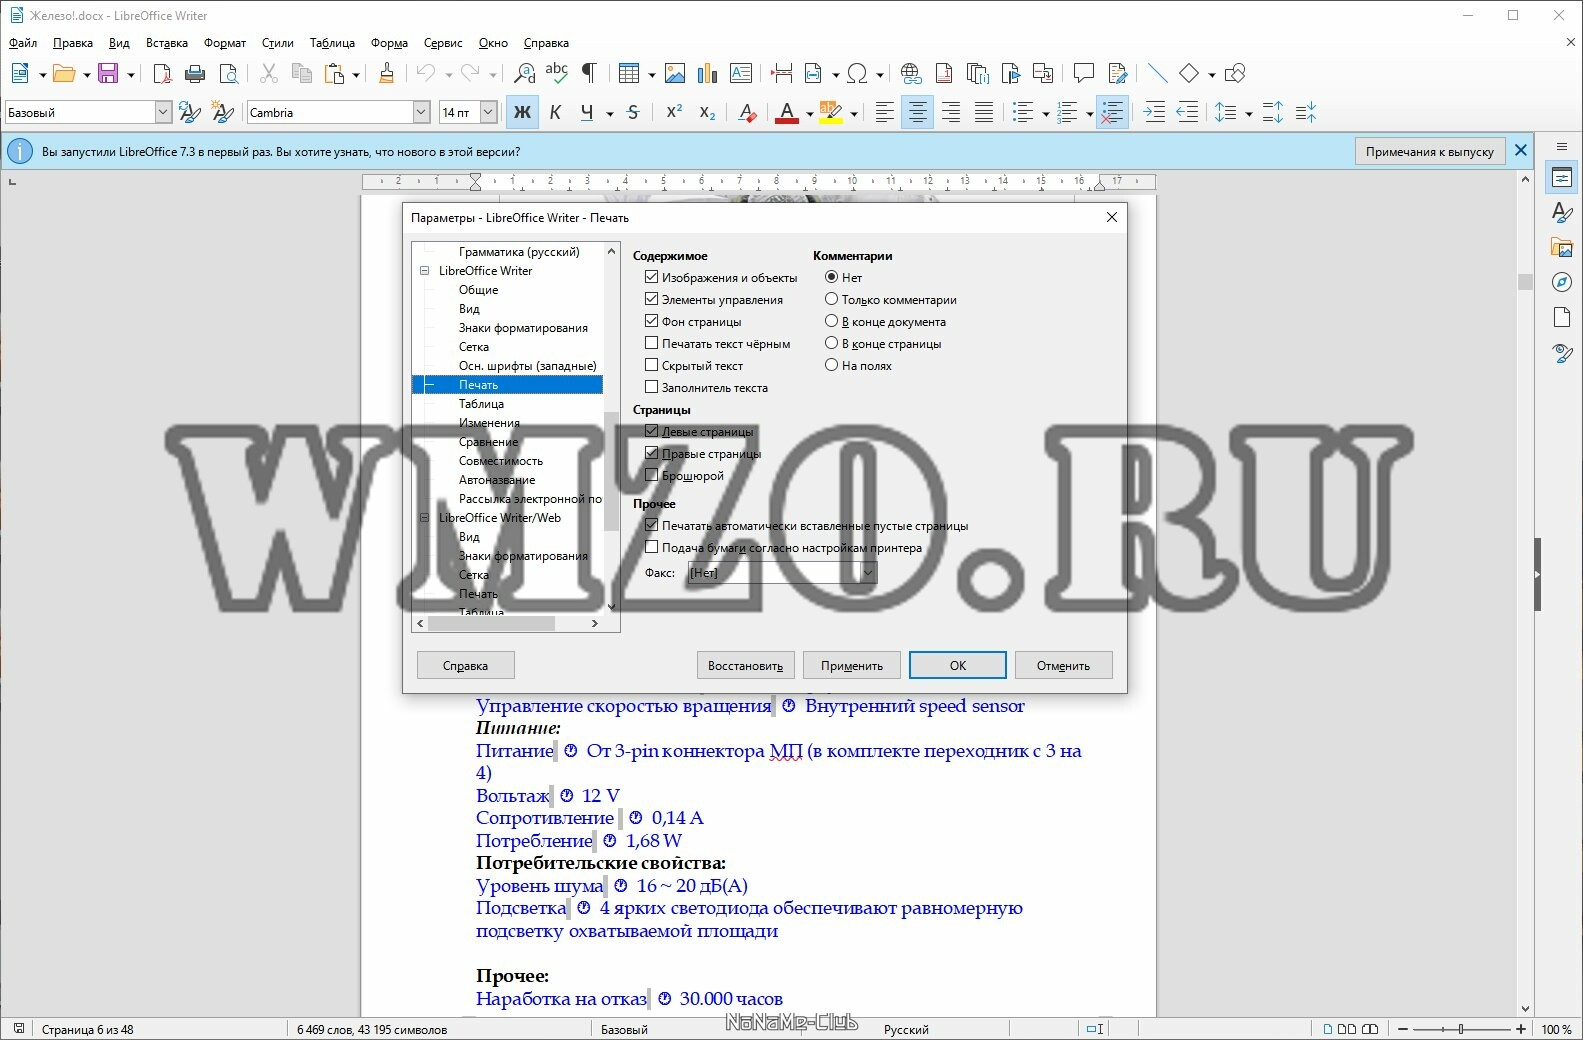This screenshot has width=1583, height=1040.
Task: Click the Insert comment icon
Action: pyautogui.click(x=1083, y=73)
